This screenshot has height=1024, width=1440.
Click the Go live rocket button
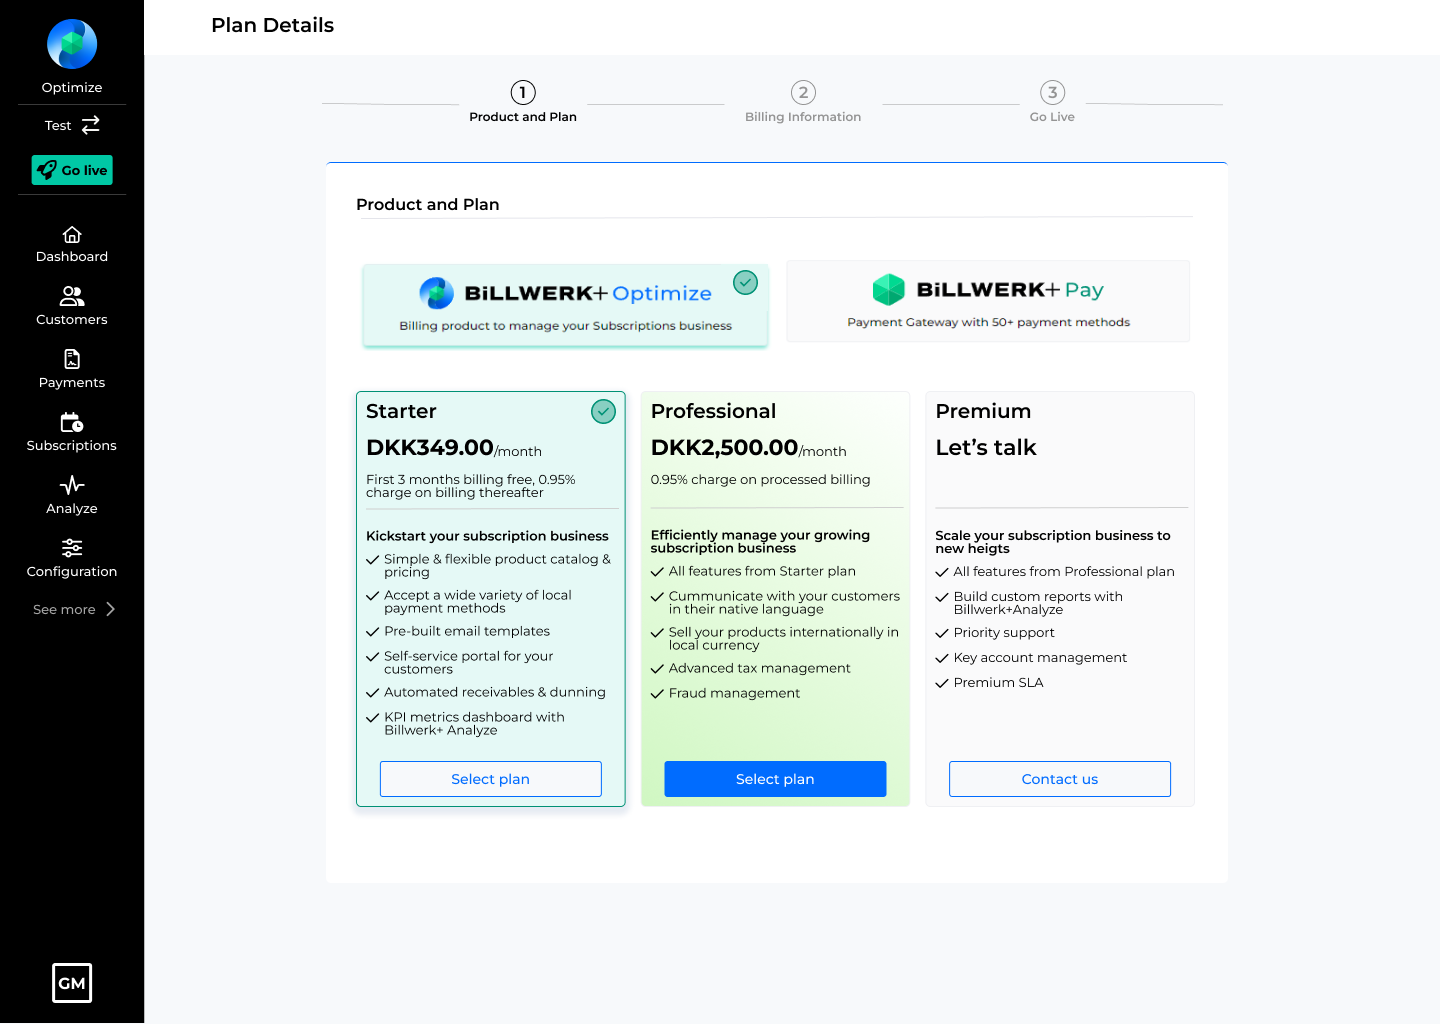pos(72,170)
